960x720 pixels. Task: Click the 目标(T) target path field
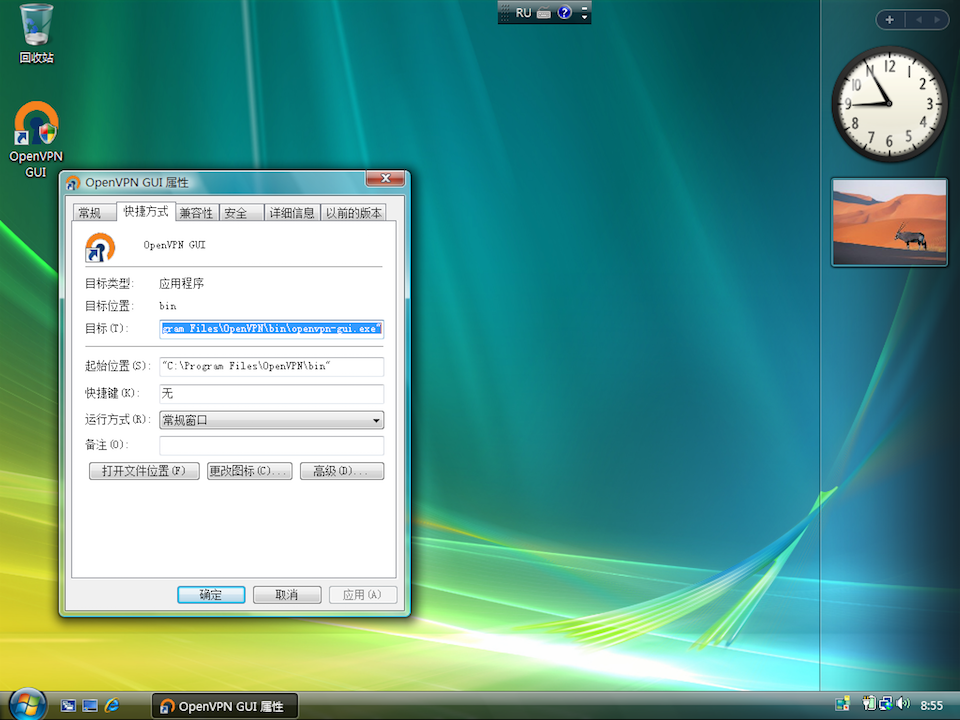271,329
